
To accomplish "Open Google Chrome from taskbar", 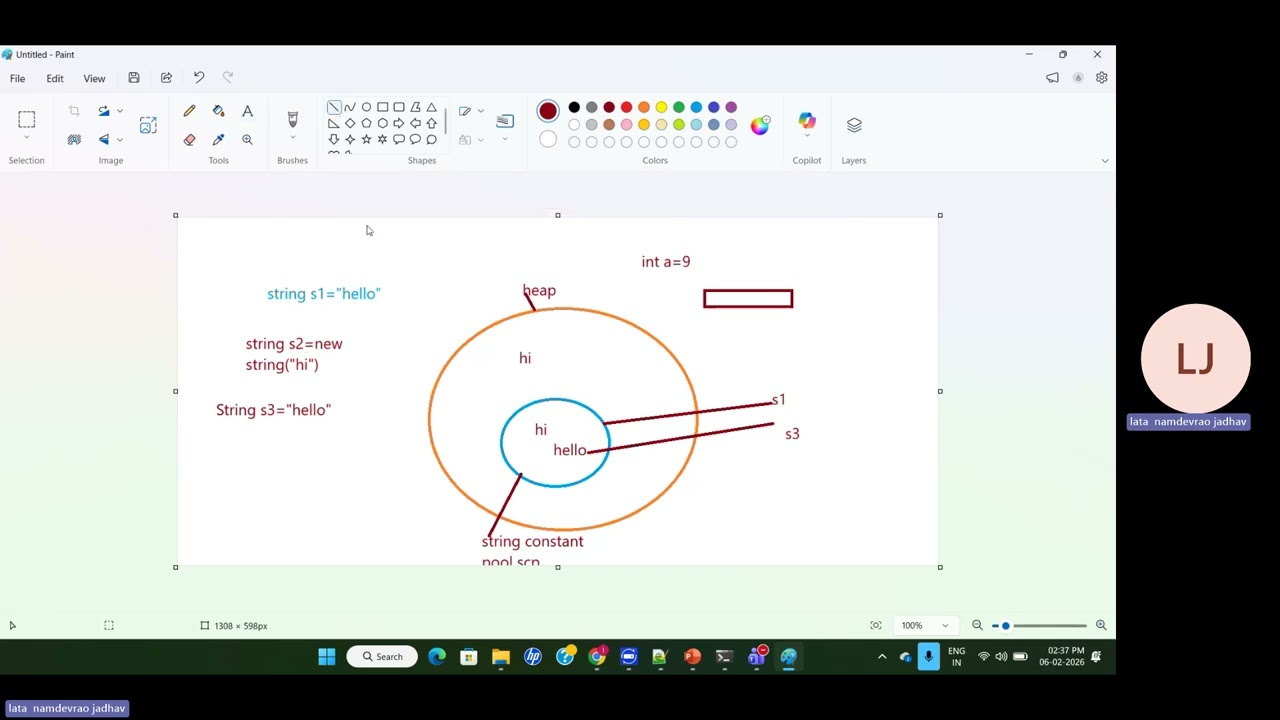I will (597, 657).
